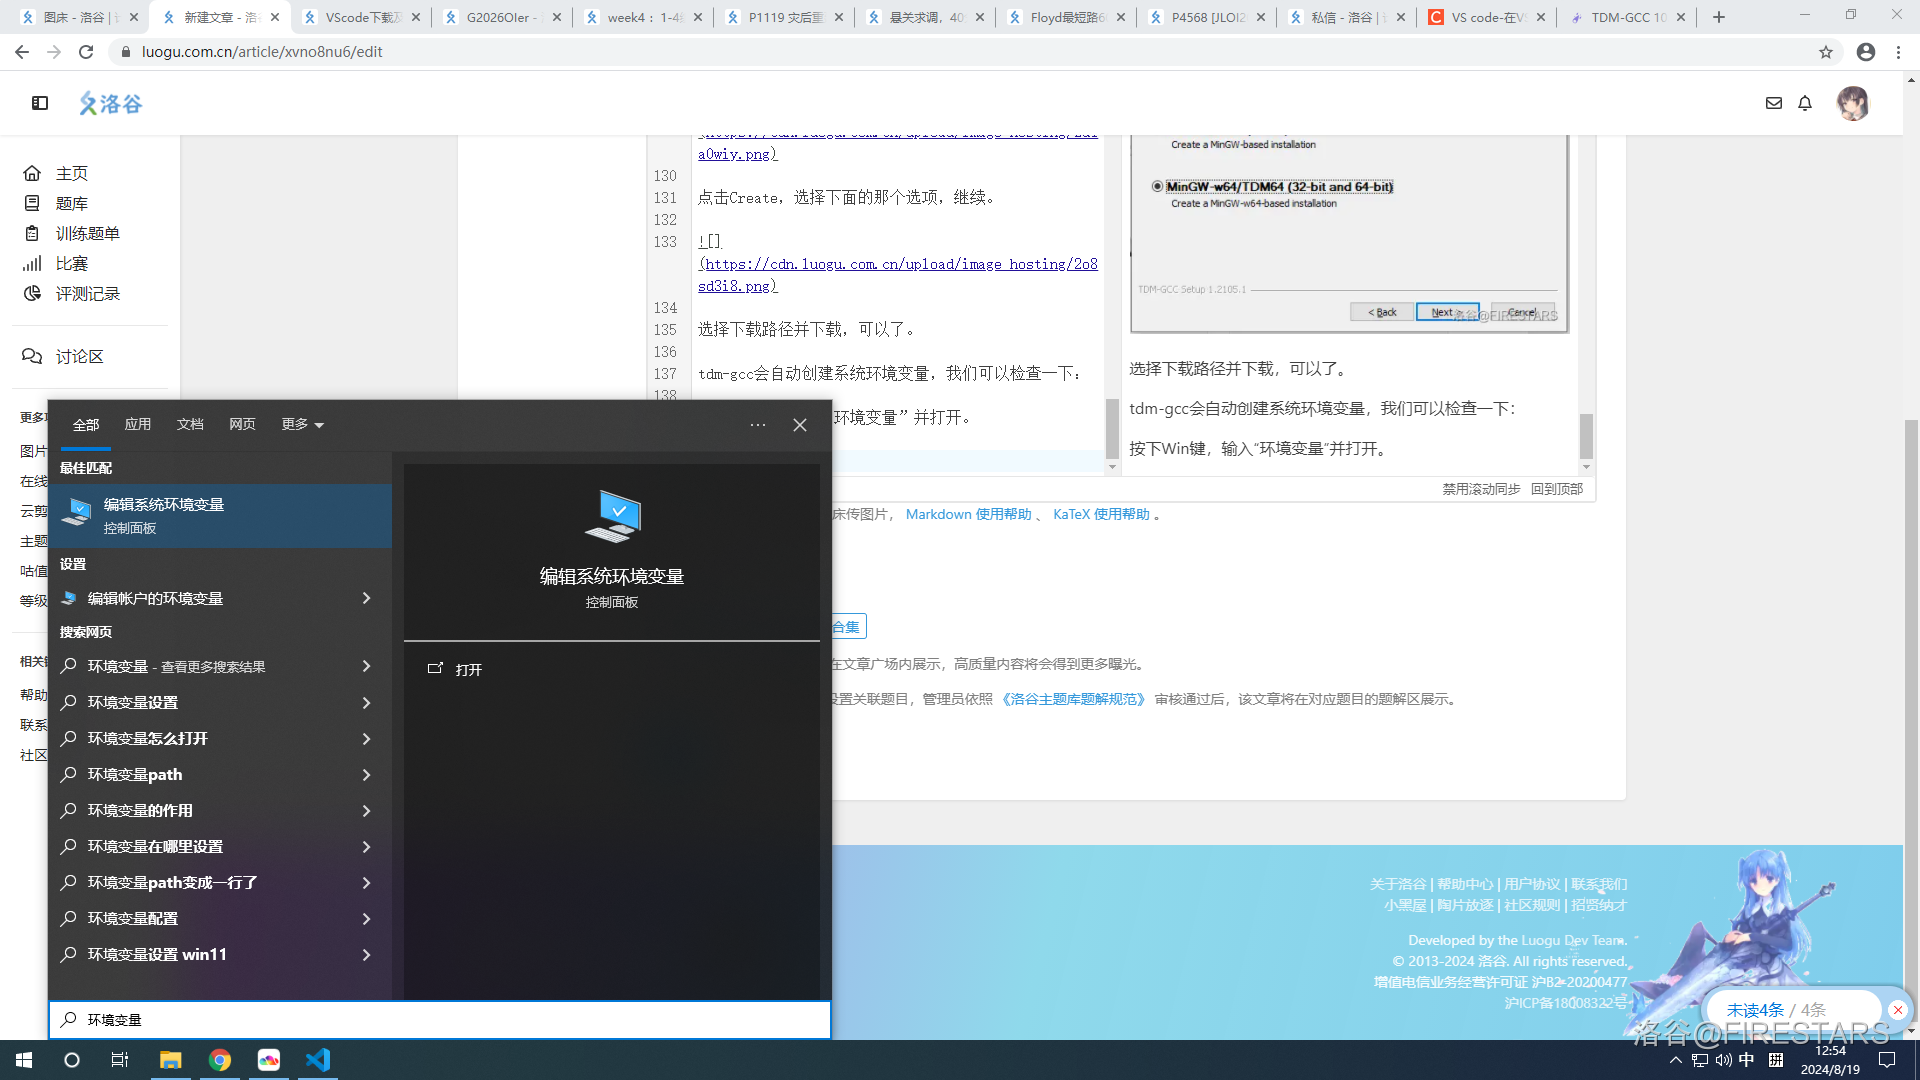Expand the 环境变量path suggestion arrow
The image size is (1920, 1080).
(x=366, y=774)
